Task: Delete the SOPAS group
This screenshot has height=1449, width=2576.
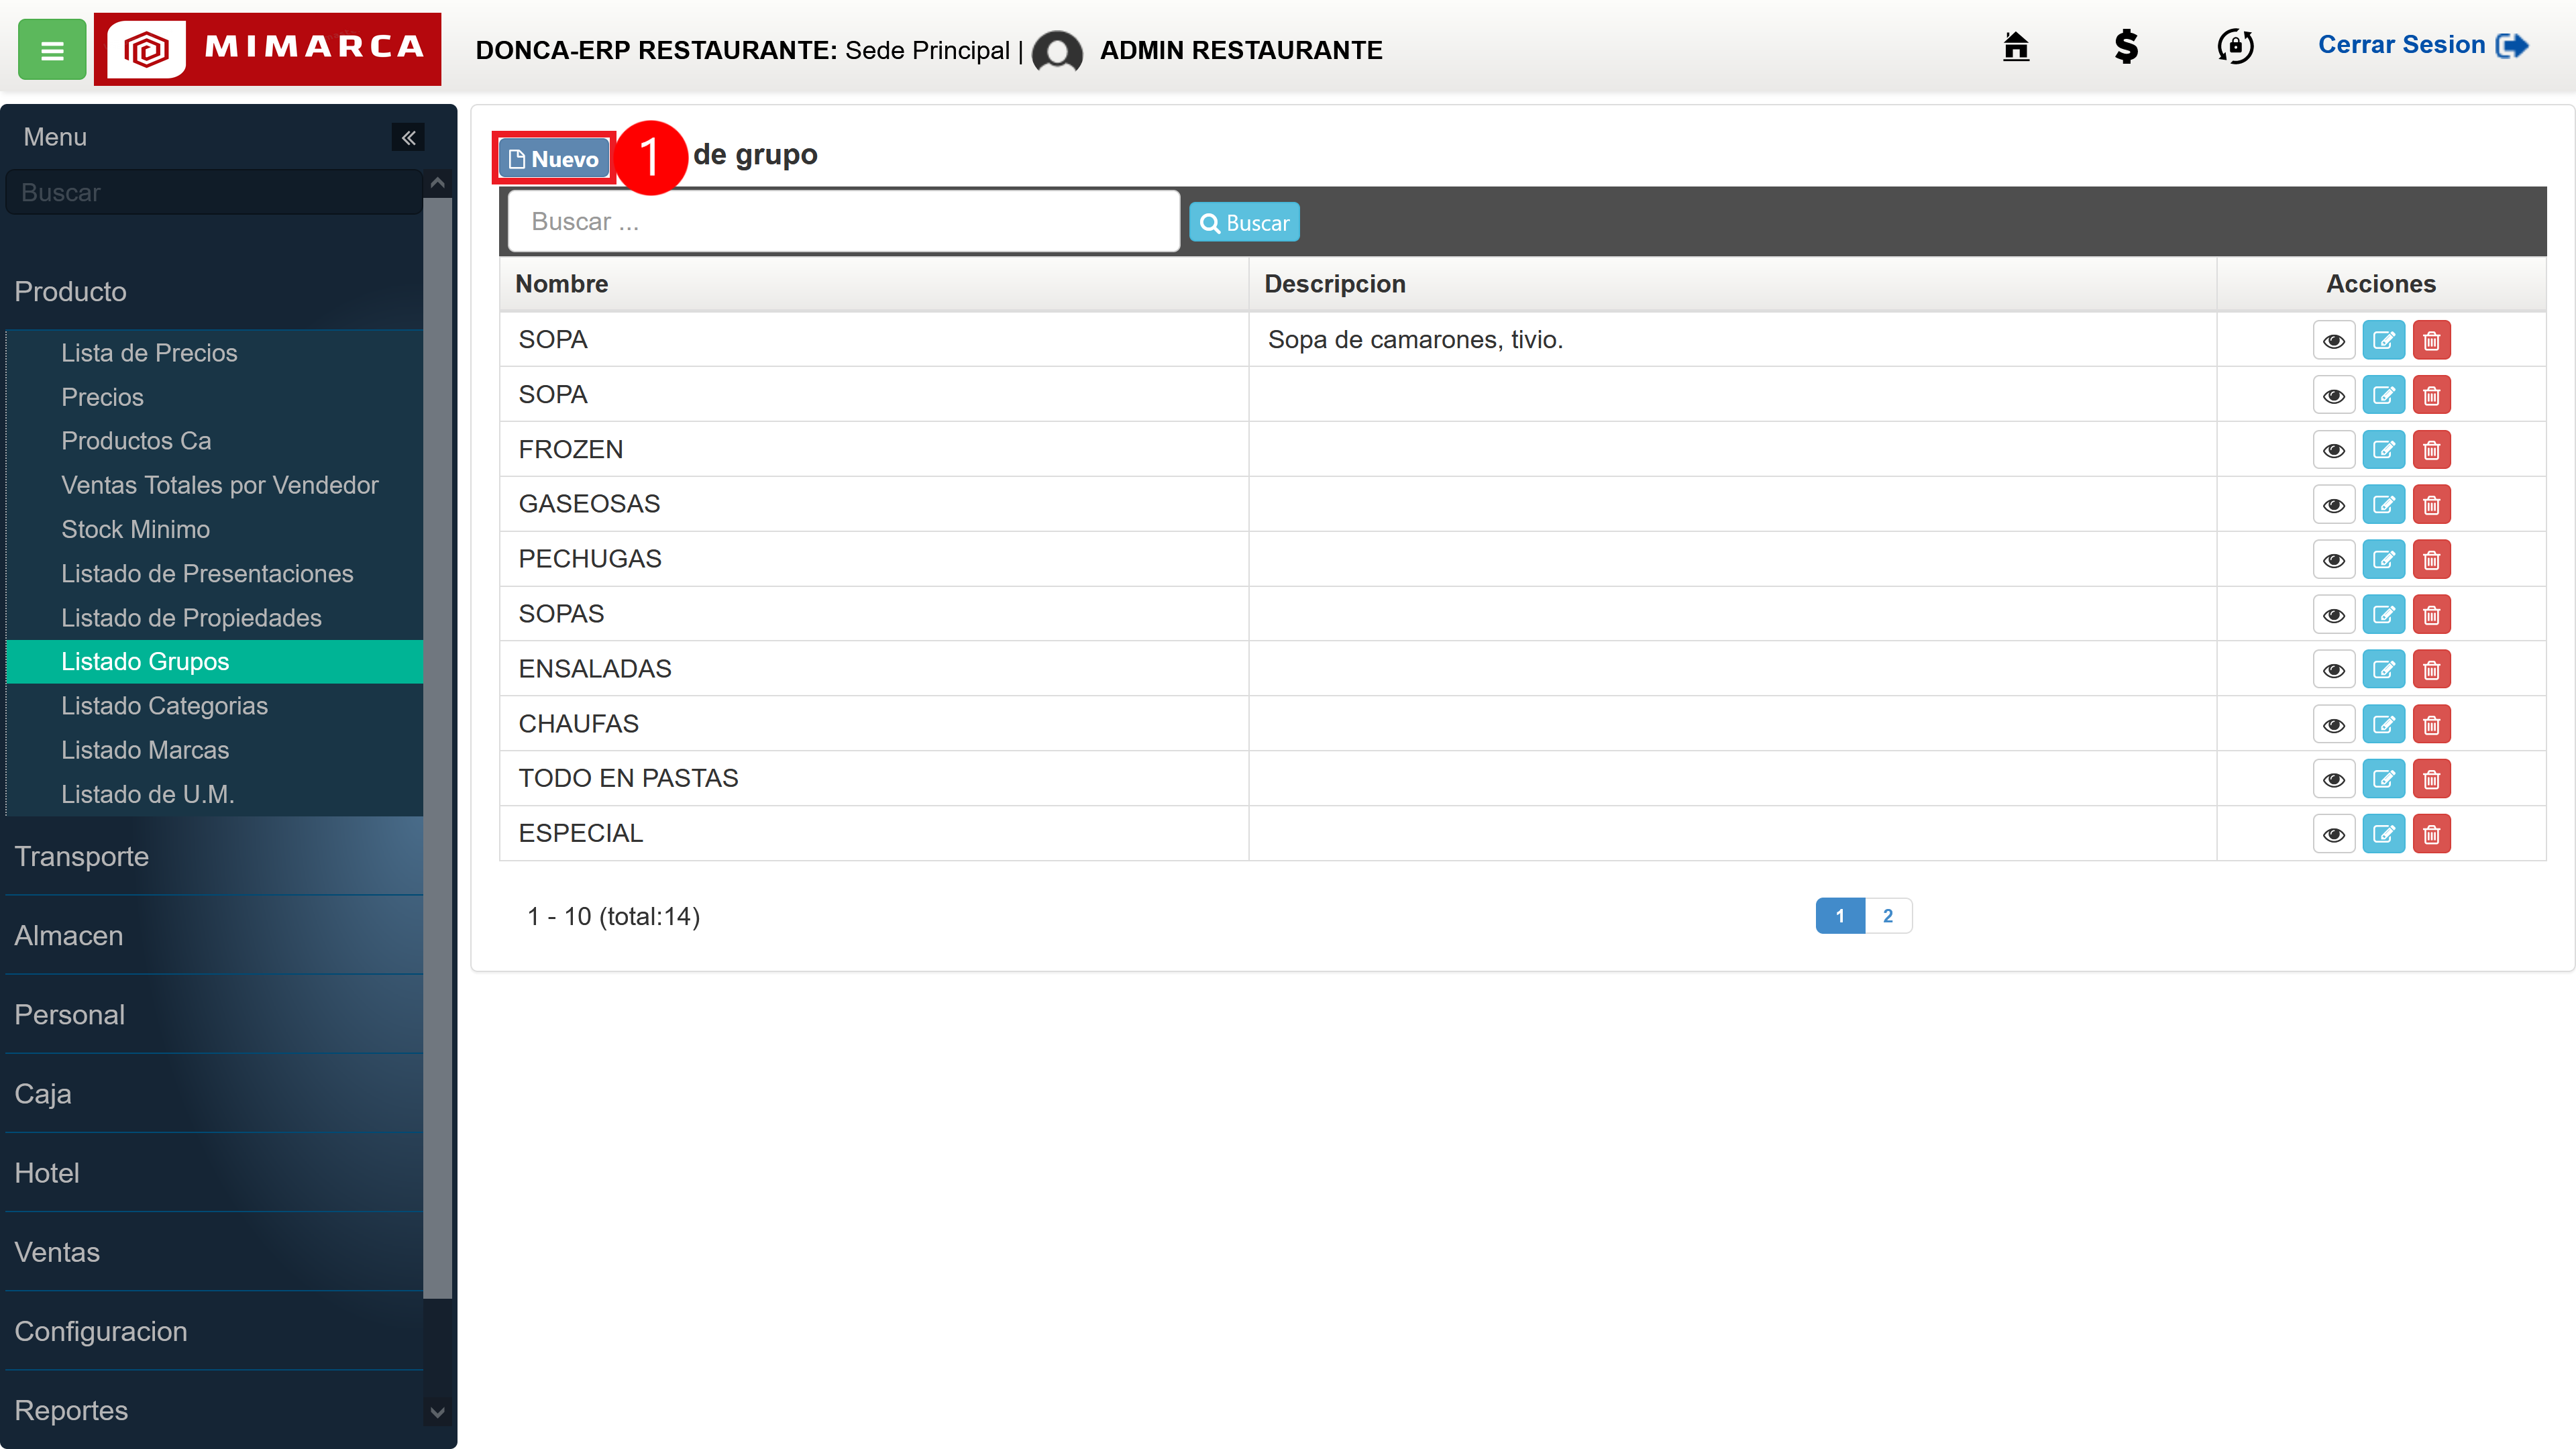Action: click(2432, 615)
